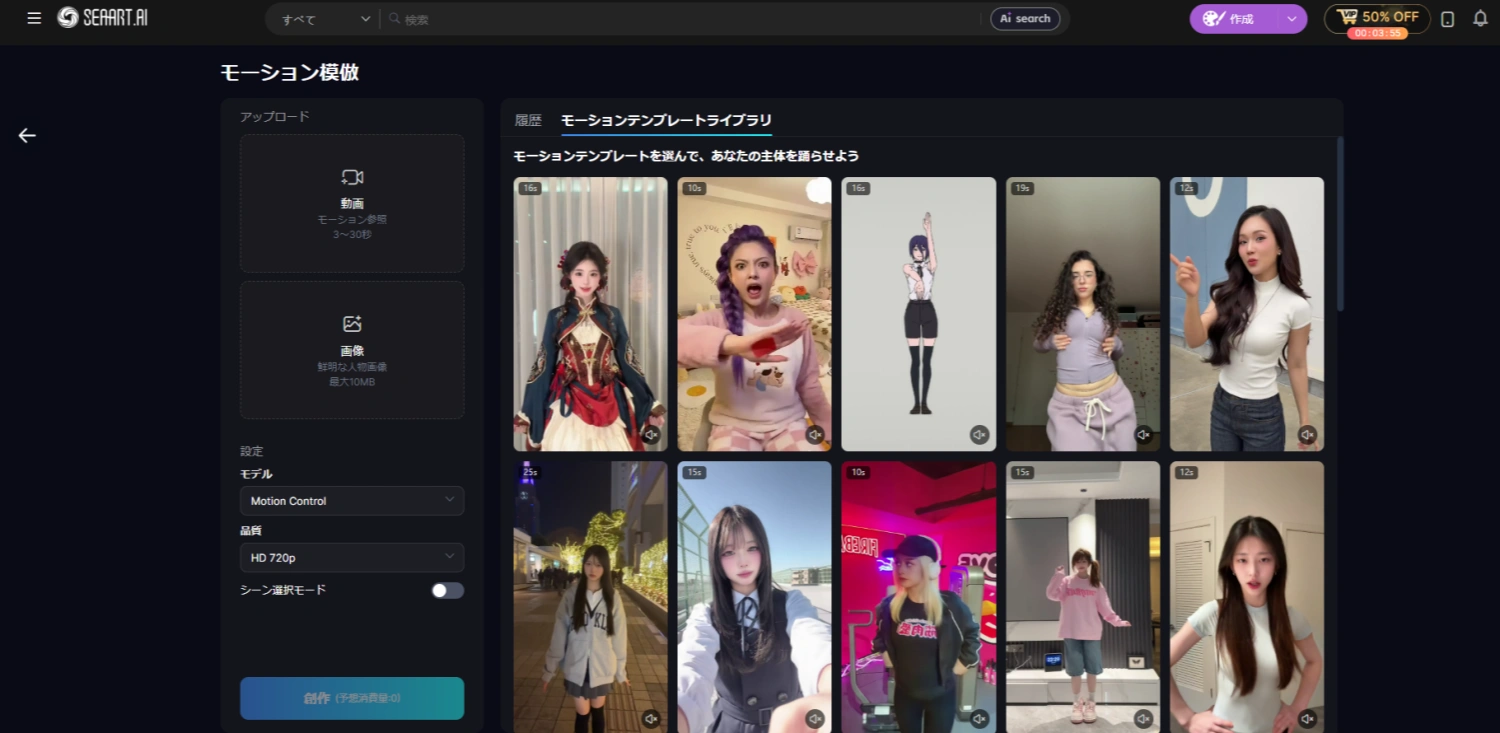This screenshot has width=1500, height=733.
Task: Click the SeaArt.AI logo
Action: coord(102,18)
